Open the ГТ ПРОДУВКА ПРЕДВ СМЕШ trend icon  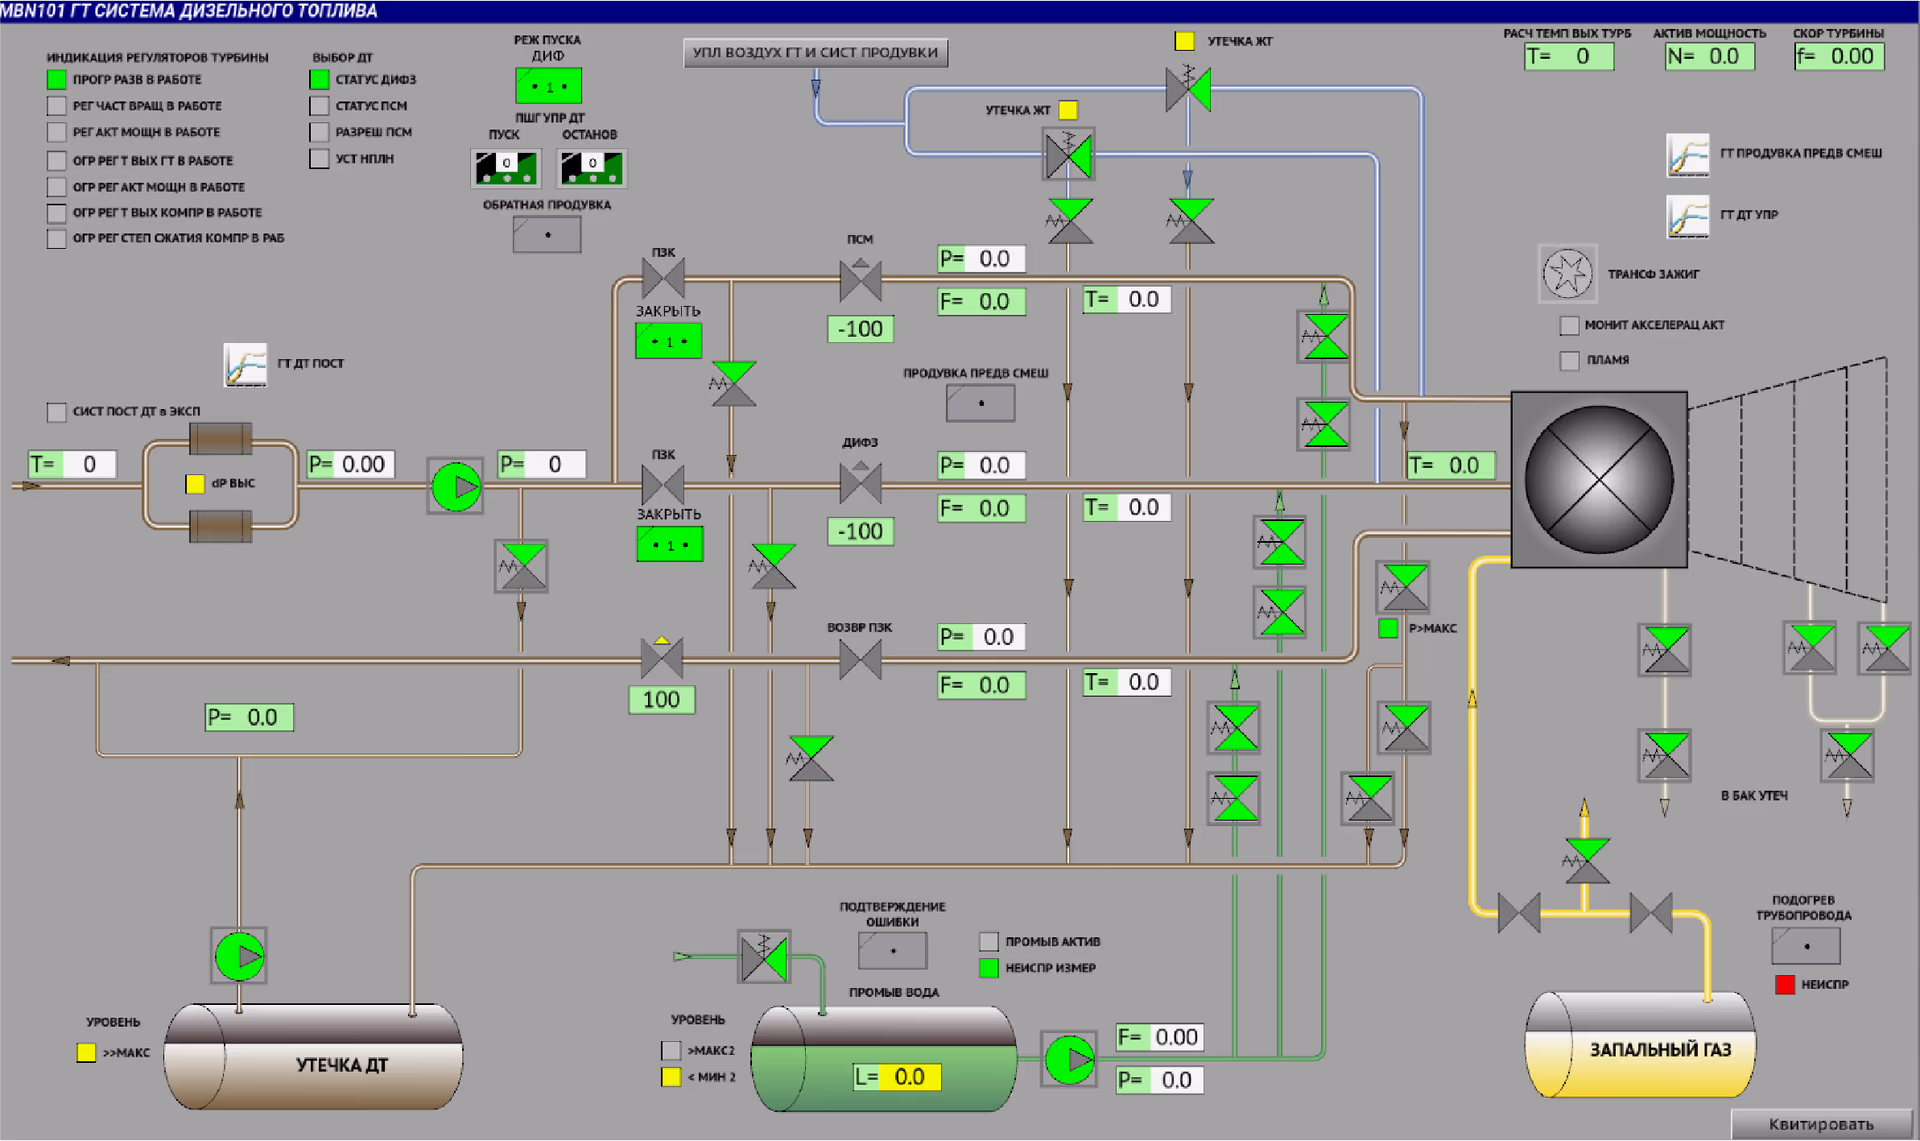coord(1687,155)
